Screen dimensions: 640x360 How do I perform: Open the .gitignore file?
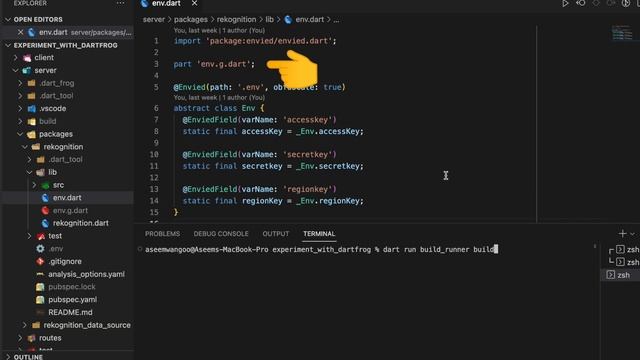65,261
